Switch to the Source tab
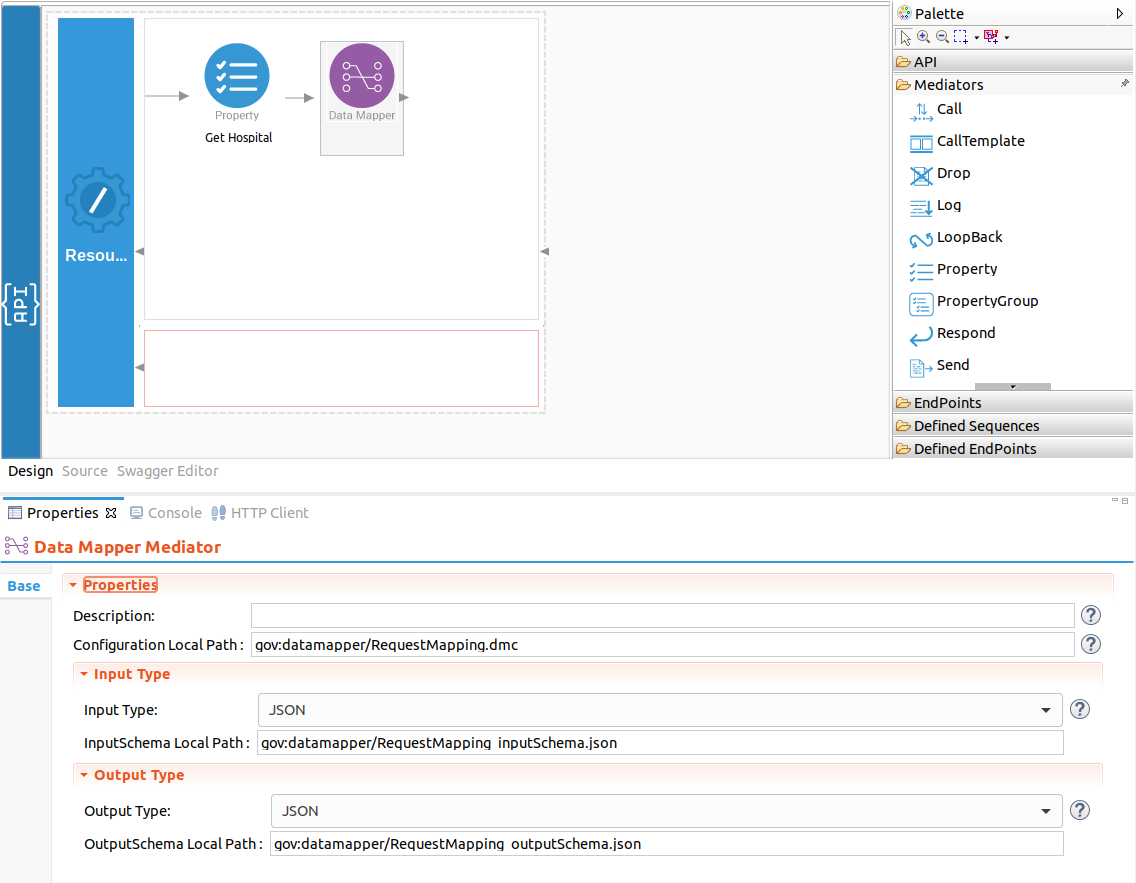 click(x=84, y=471)
